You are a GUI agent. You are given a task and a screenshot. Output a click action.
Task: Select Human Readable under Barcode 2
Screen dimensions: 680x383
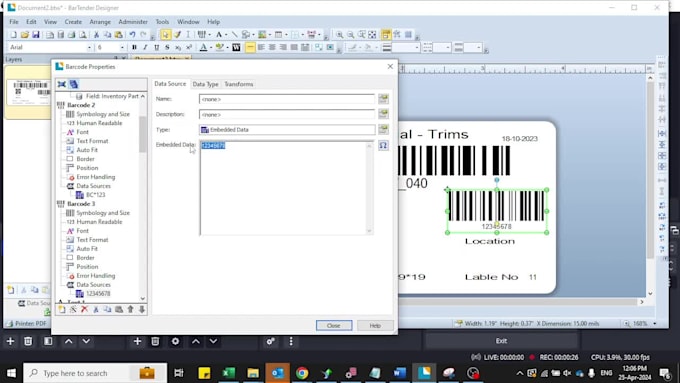pyautogui.click(x=99, y=123)
